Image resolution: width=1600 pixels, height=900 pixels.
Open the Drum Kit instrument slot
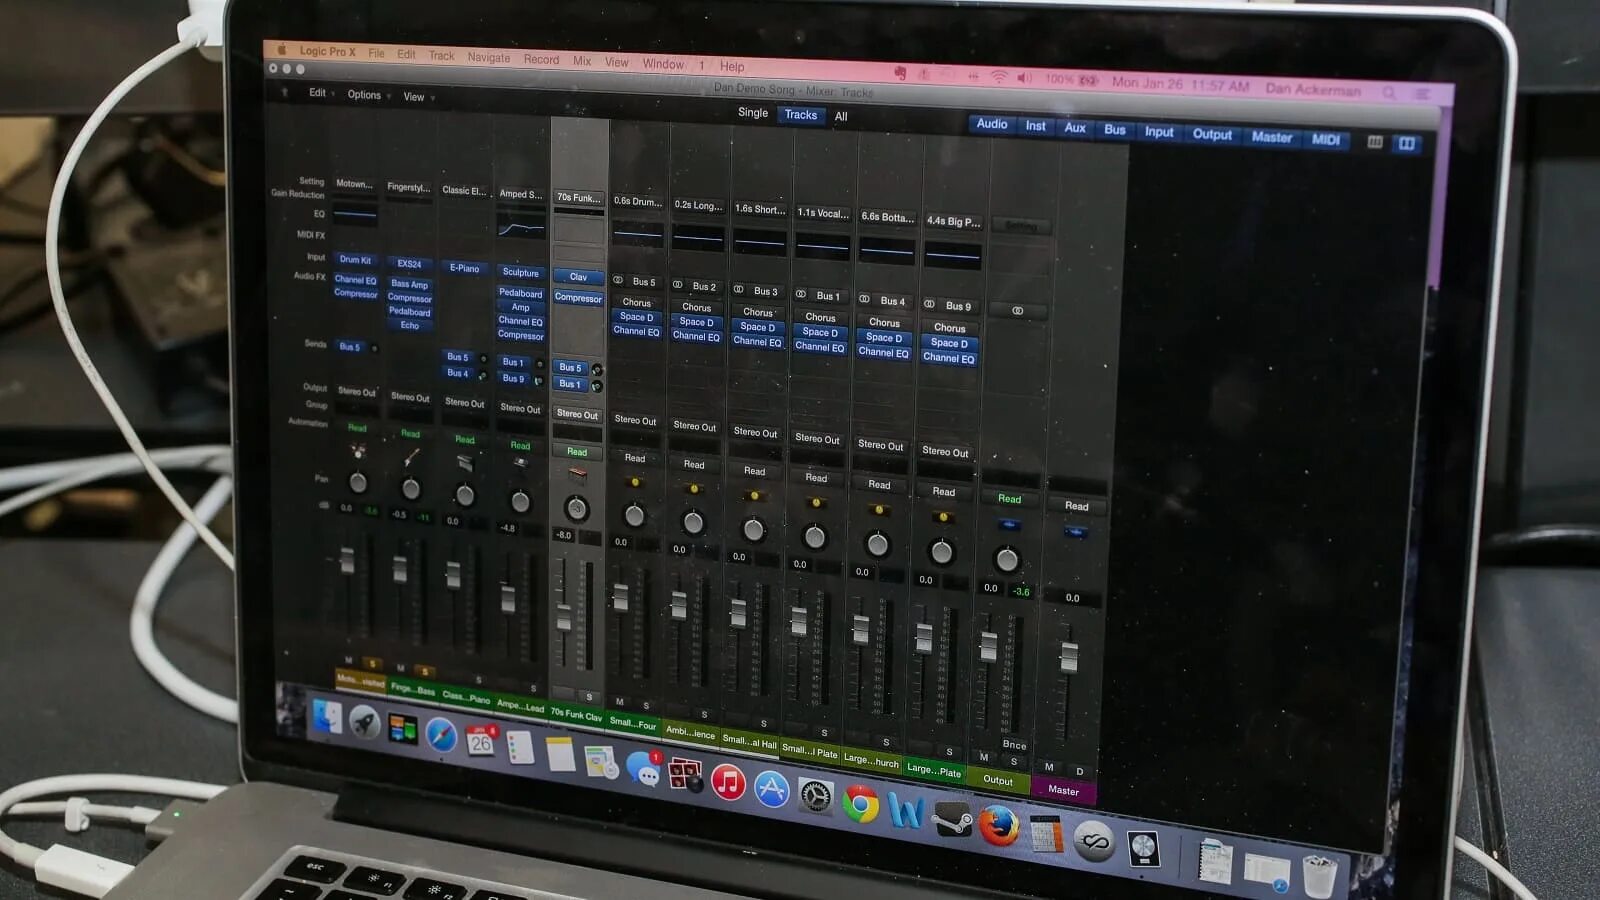pyautogui.click(x=355, y=260)
